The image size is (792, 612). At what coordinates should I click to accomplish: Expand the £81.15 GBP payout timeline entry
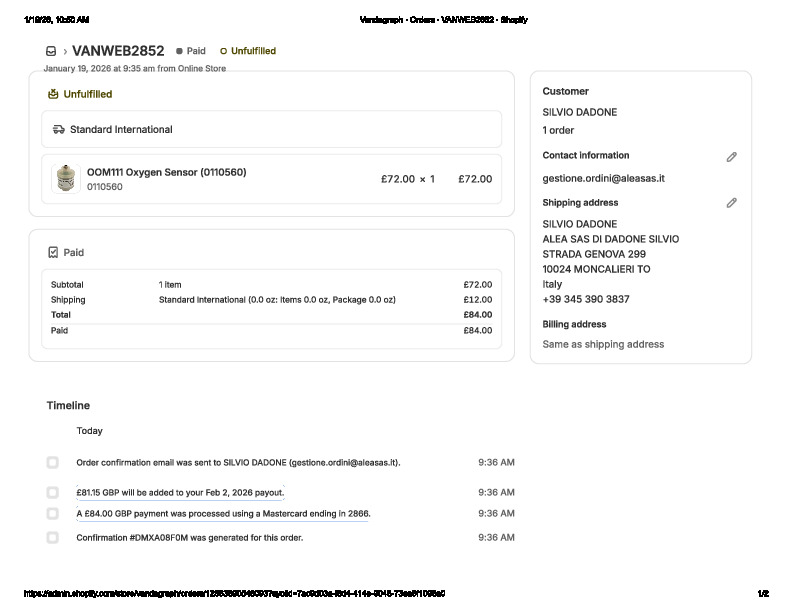tap(180, 492)
